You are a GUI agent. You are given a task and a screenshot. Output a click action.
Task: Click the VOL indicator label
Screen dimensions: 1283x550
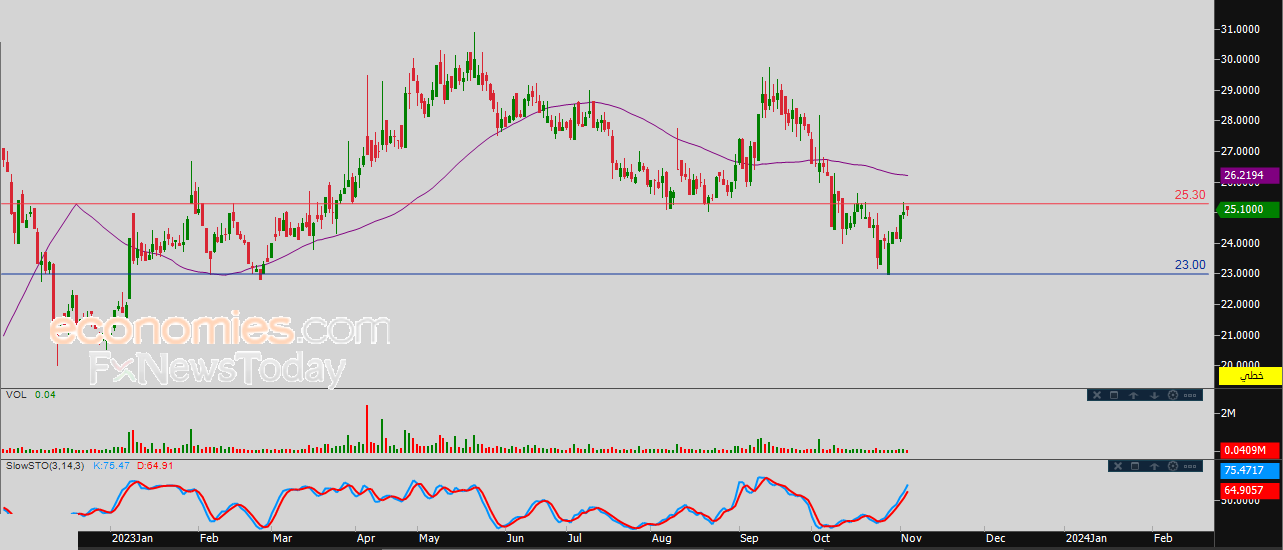point(16,395)
